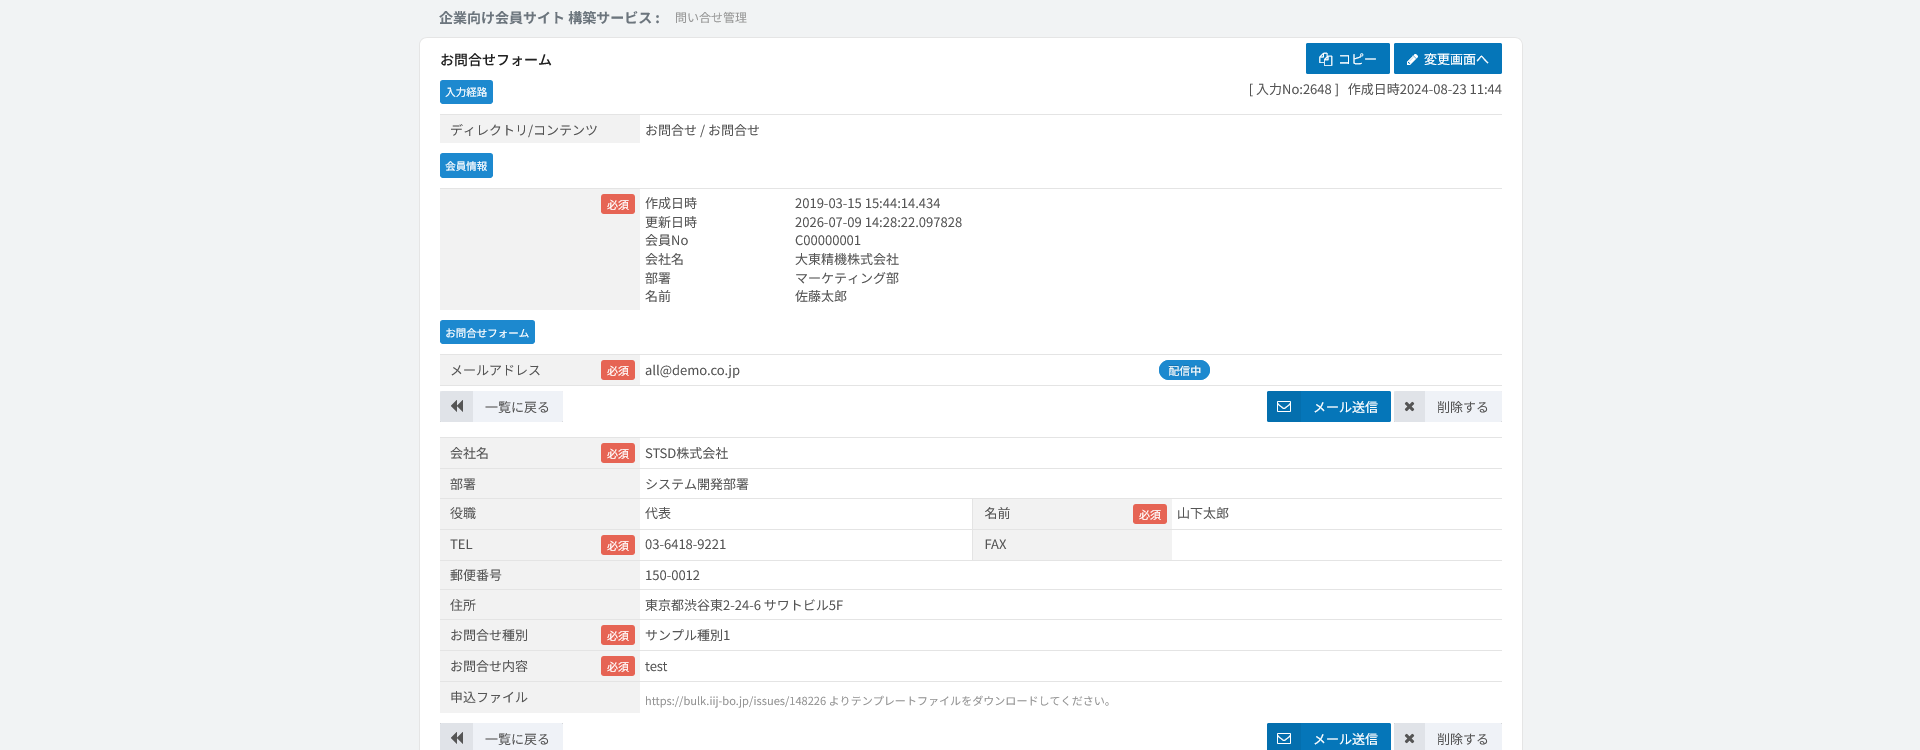Click the lower X delete icon
The height and width of the screenshot is (750, 1920).
1409,739
